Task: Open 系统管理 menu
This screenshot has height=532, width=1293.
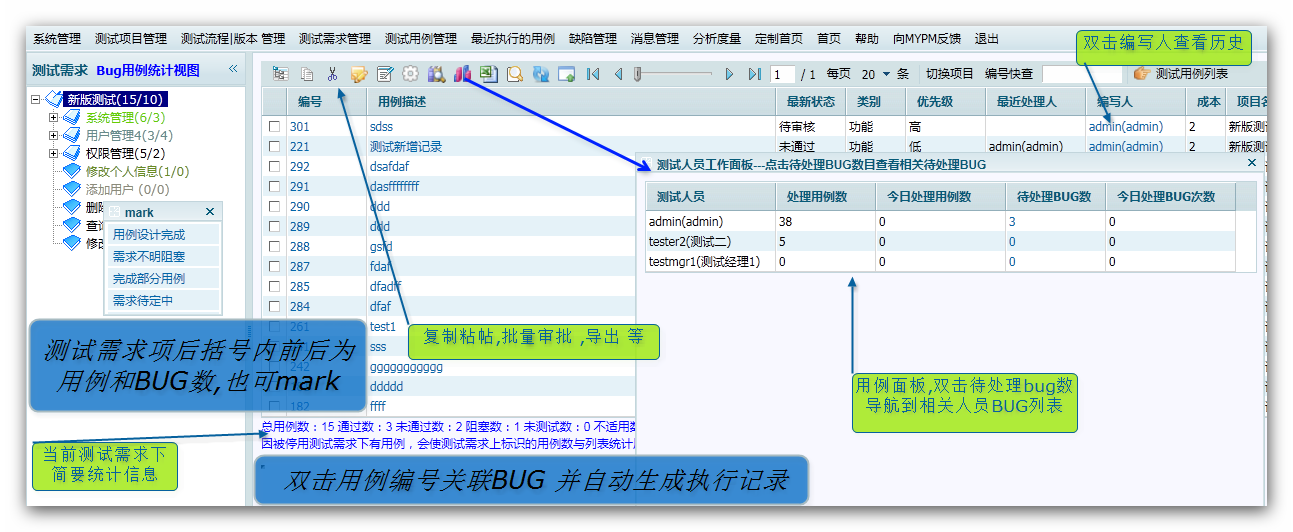Action: tap(57, 39)
